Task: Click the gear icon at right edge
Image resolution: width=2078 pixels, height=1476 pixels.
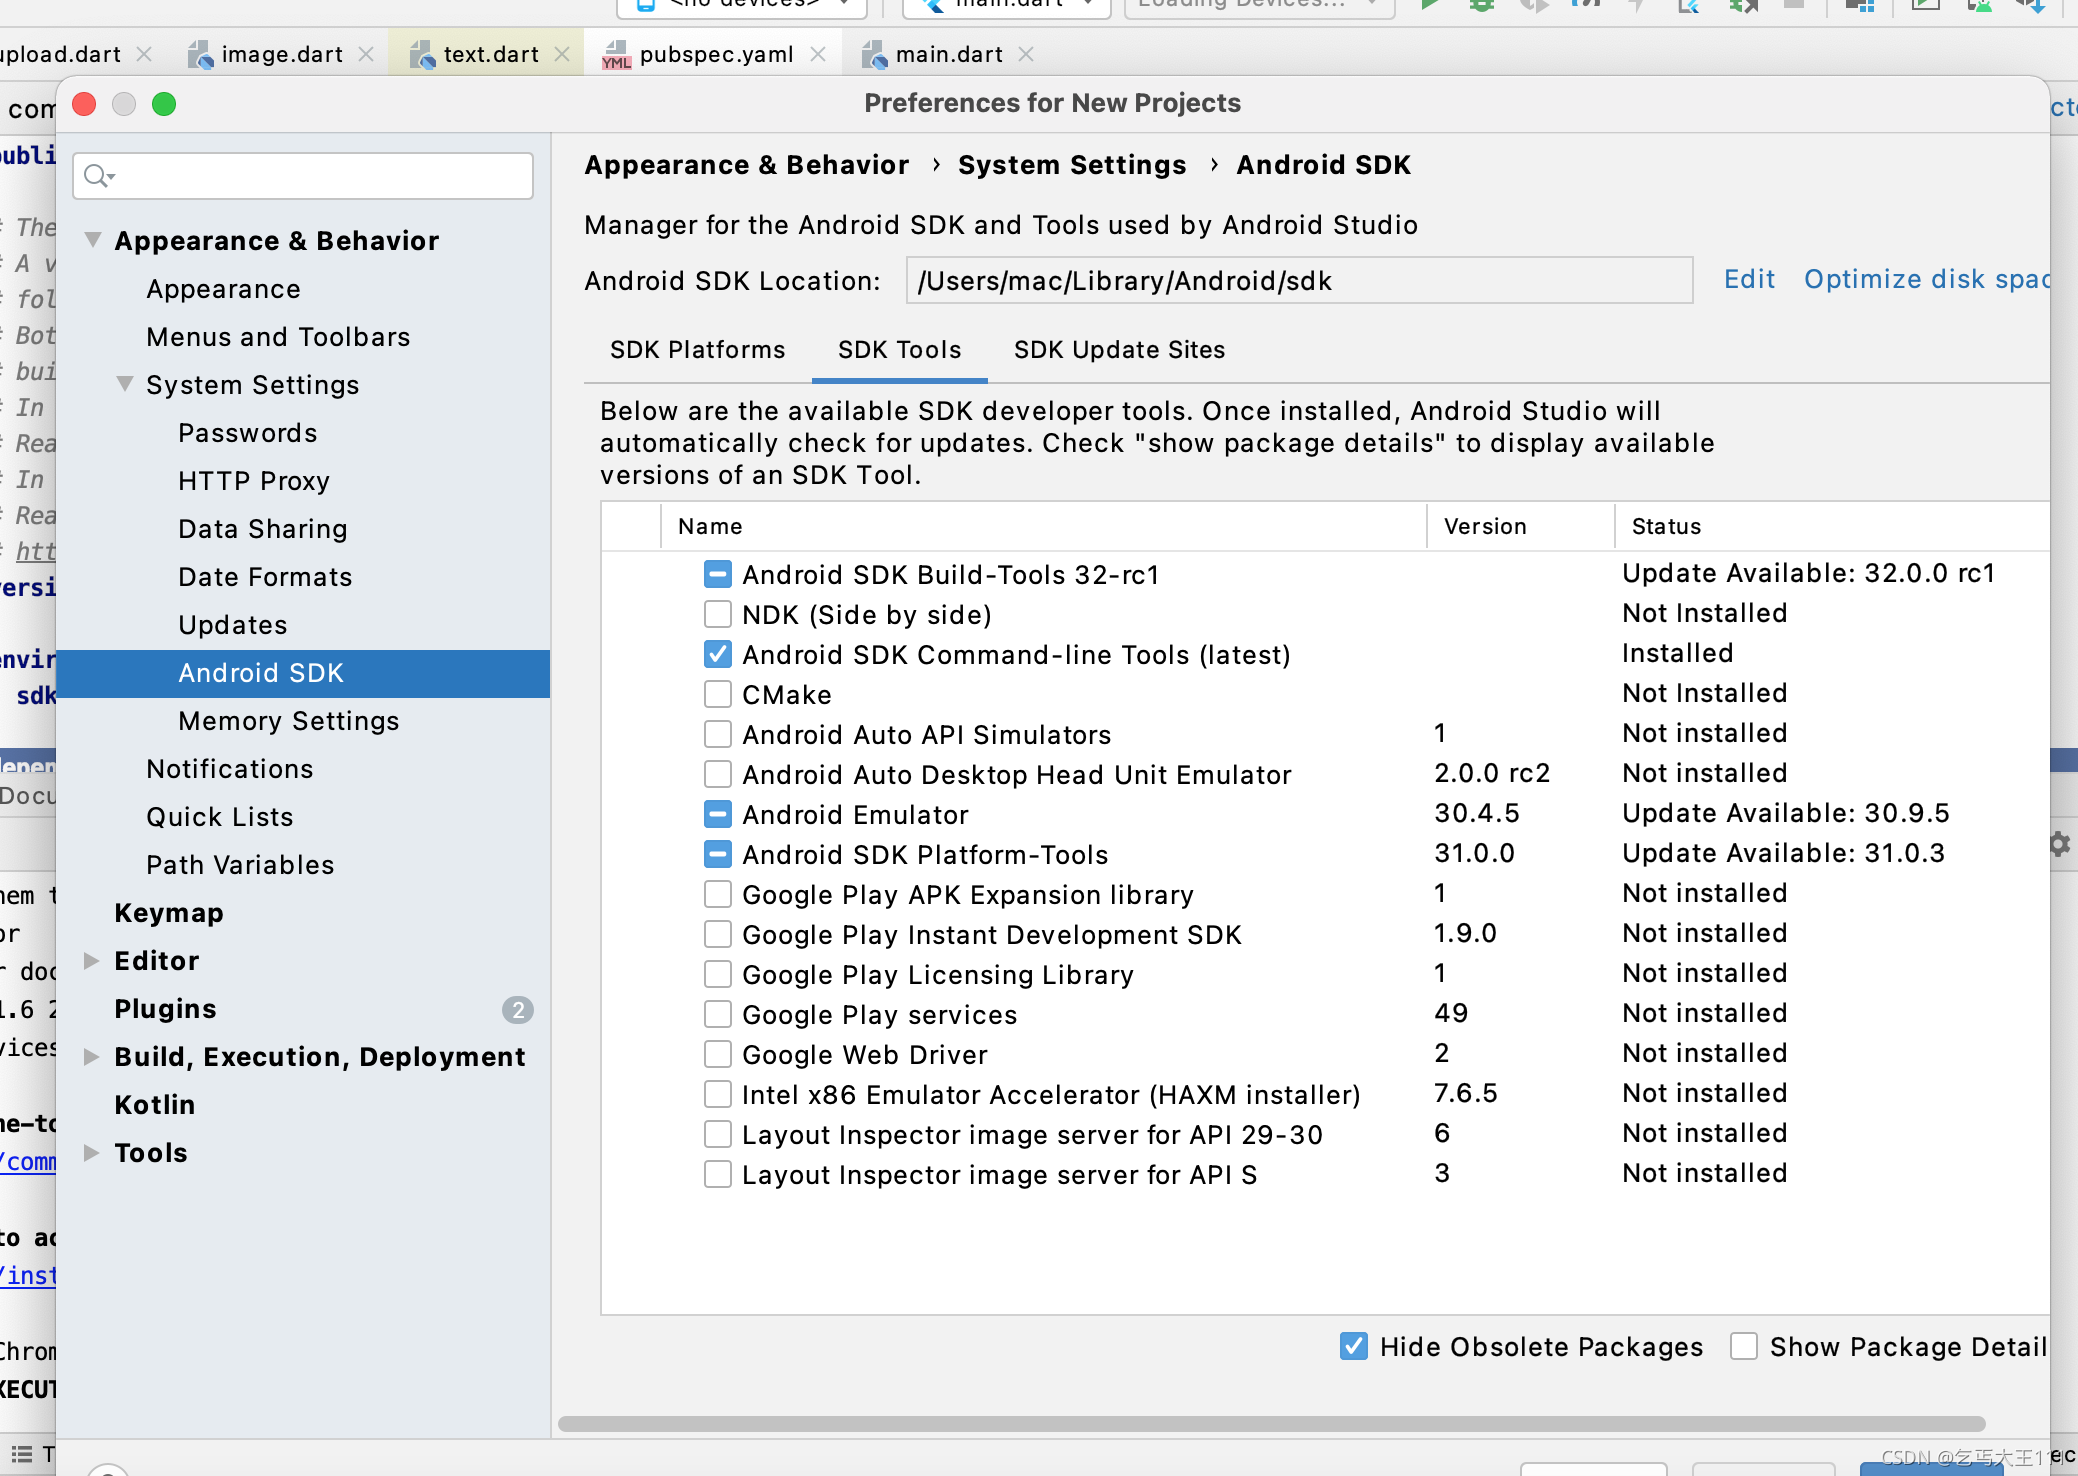Action: (x=2059, y=844)
